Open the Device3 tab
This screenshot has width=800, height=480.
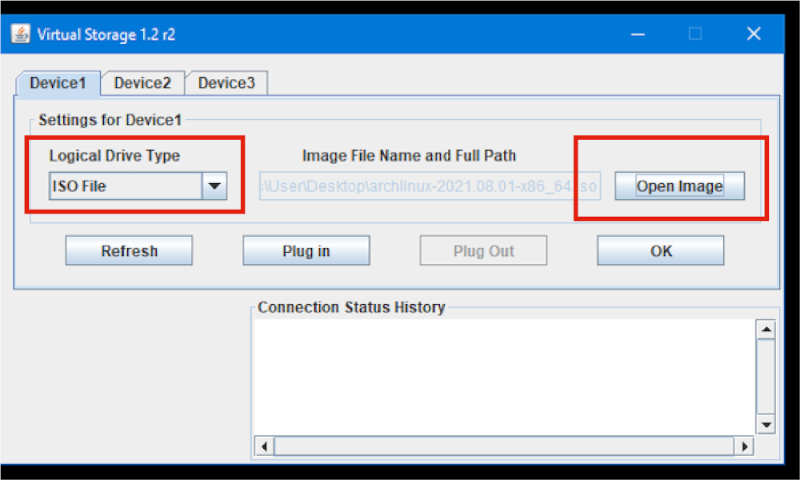coord(226,83)
